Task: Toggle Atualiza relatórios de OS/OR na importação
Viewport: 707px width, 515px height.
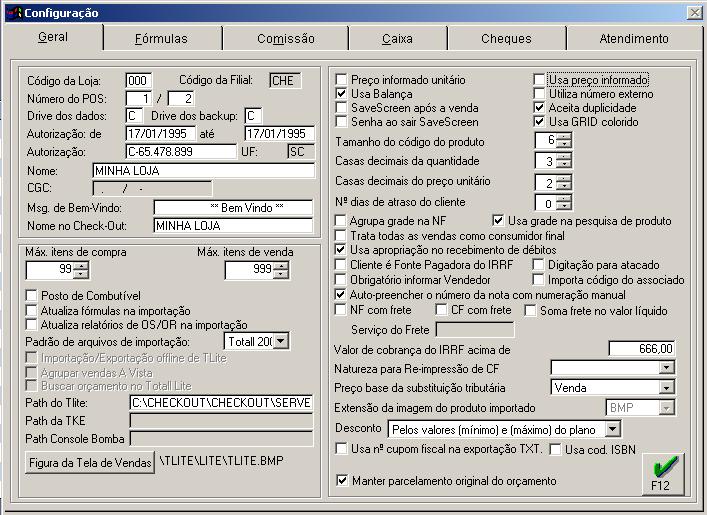Action: pyautogui.click(x=31, y=325)
